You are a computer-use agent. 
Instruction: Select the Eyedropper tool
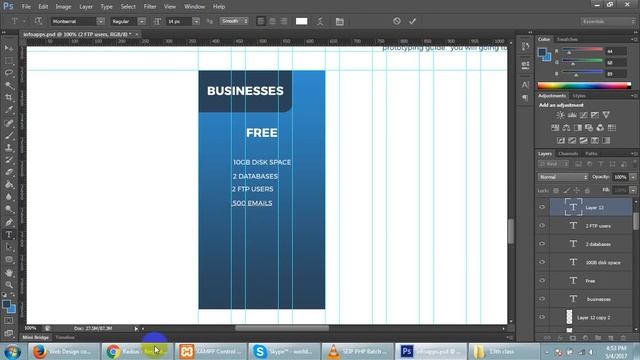tap(9, 110)
